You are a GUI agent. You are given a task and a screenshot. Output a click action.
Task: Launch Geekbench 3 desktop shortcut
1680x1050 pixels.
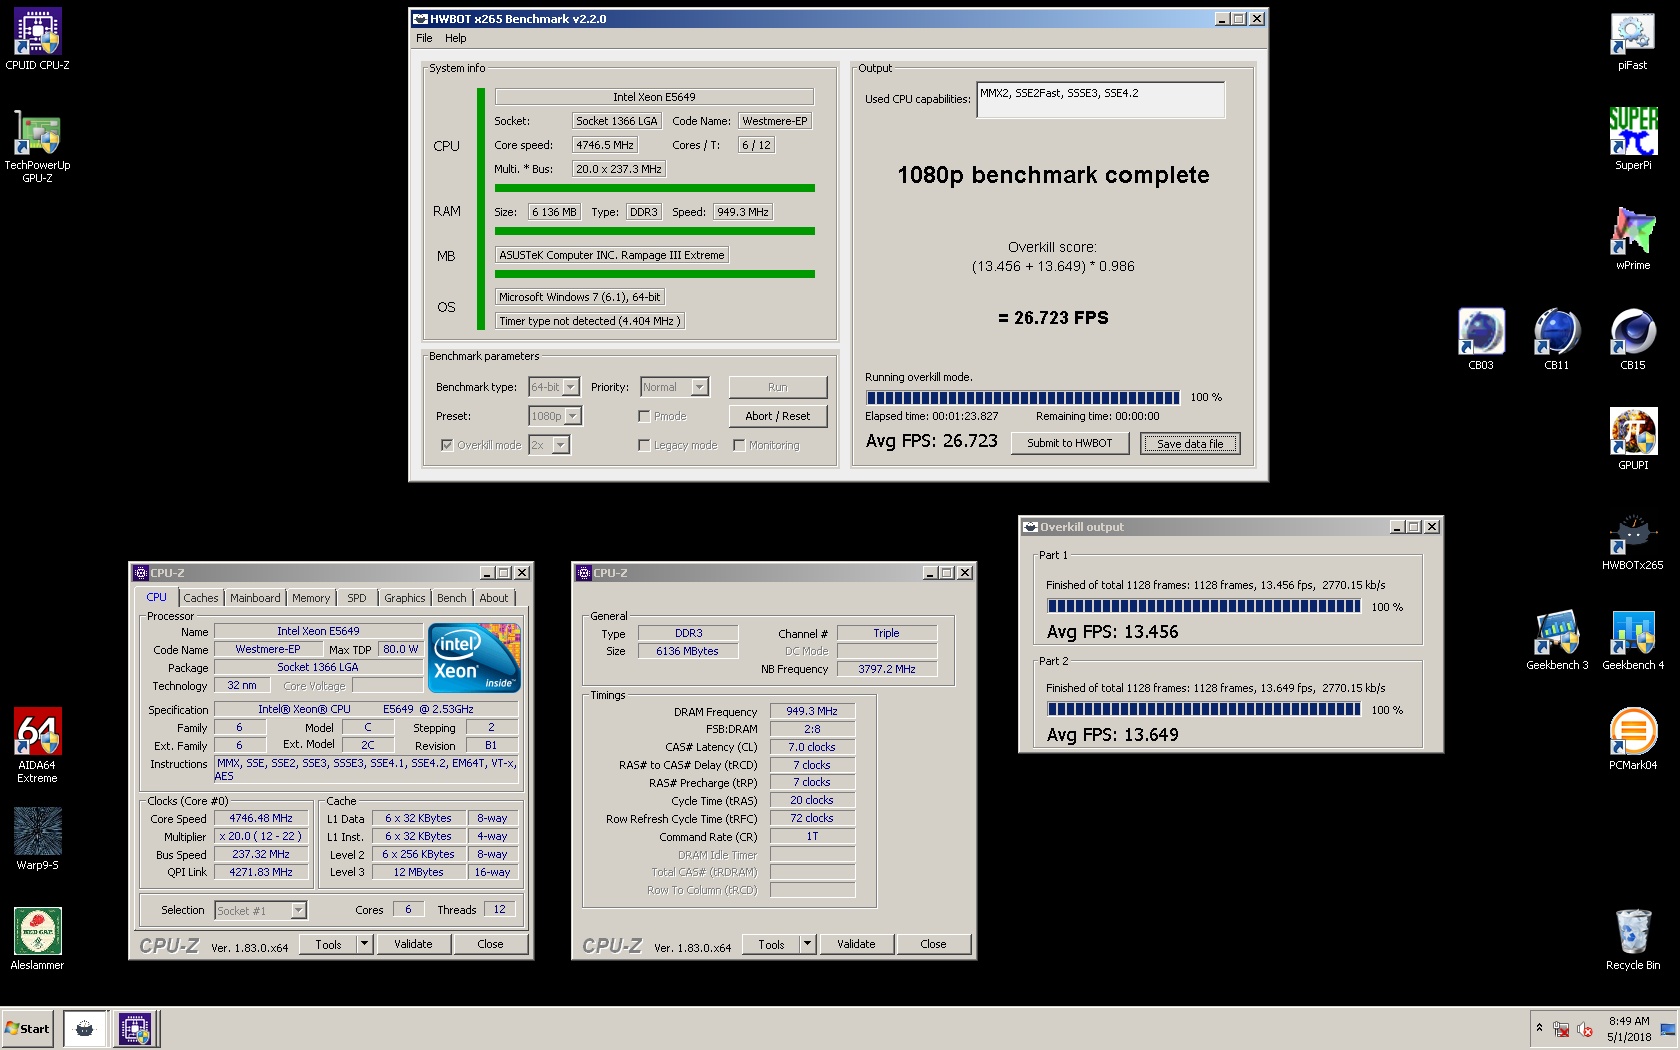pos(1556,640)
